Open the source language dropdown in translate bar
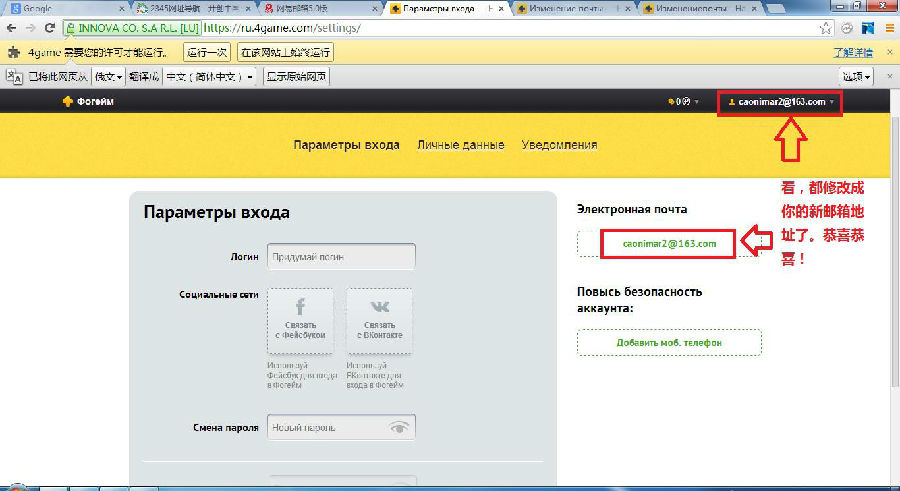 pyautogui.click(x=108, y=76)
